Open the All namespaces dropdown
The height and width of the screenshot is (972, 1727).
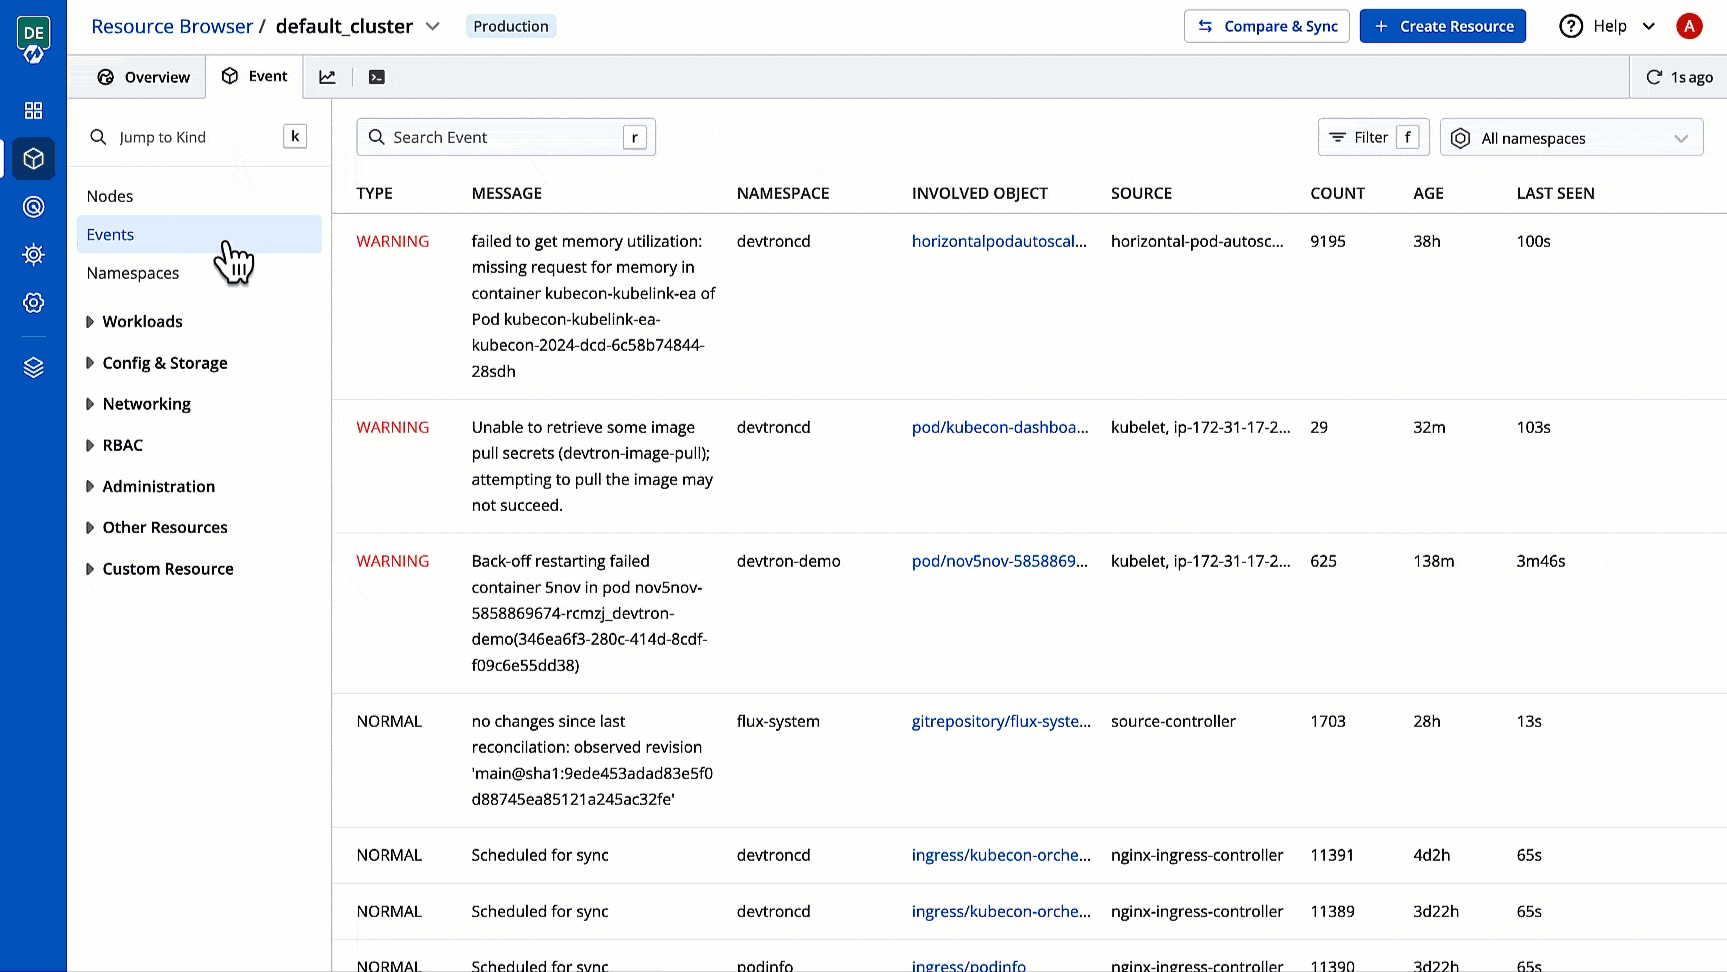1571,138
